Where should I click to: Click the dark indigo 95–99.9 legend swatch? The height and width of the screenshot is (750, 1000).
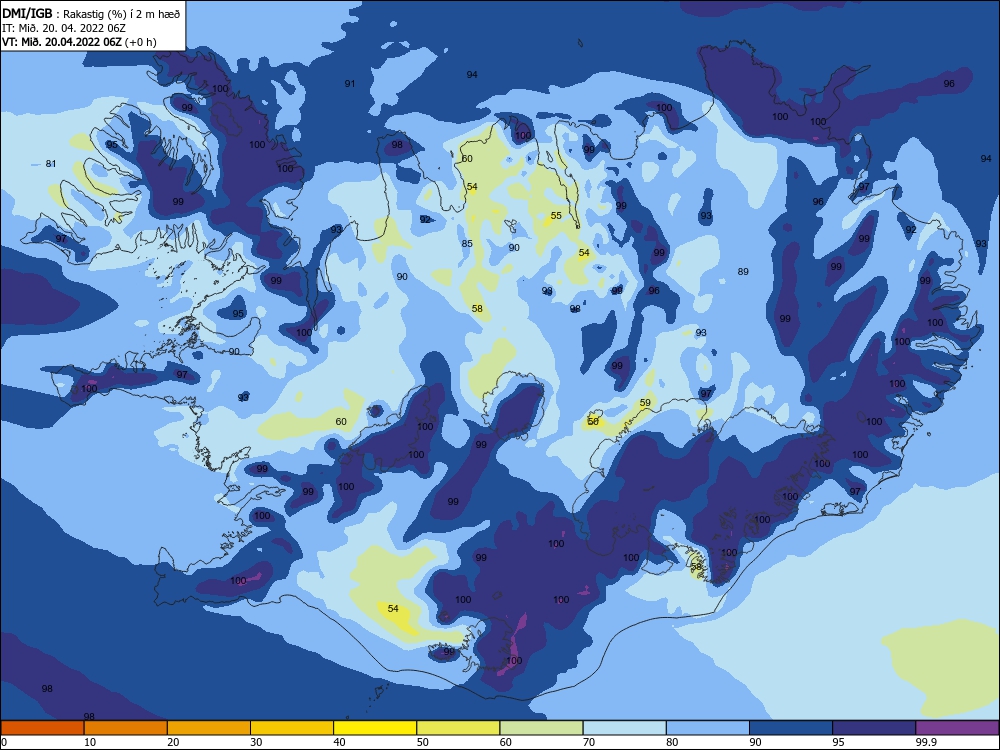[x=874, y=728]
